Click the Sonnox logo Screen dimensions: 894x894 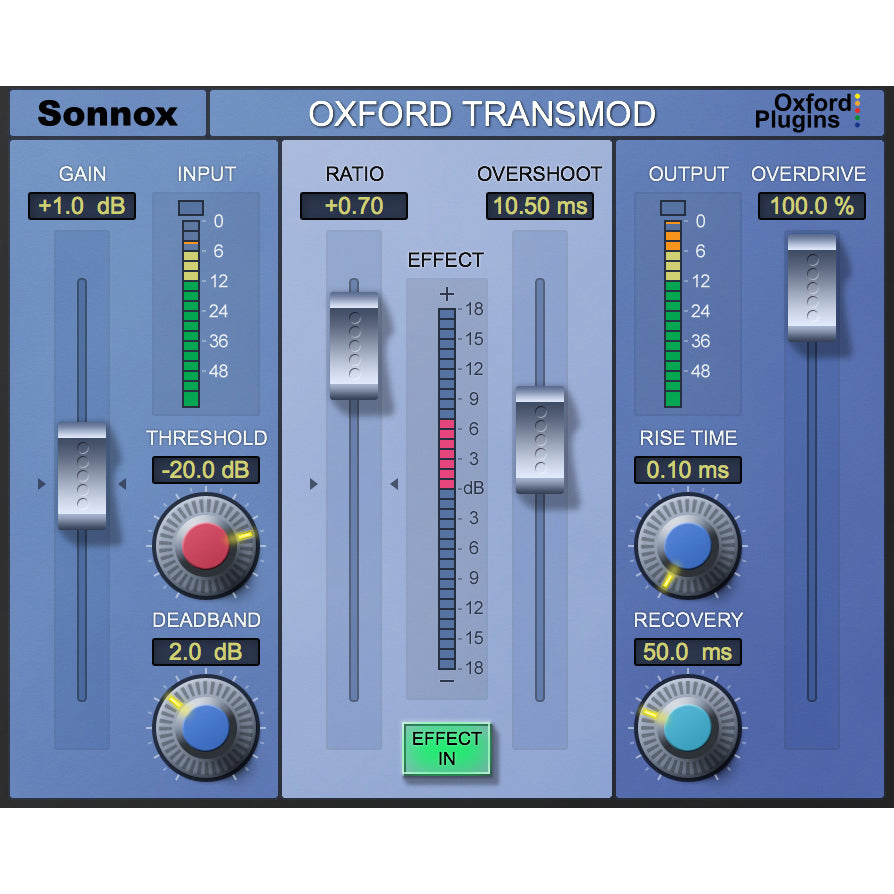tap(108, 113)
